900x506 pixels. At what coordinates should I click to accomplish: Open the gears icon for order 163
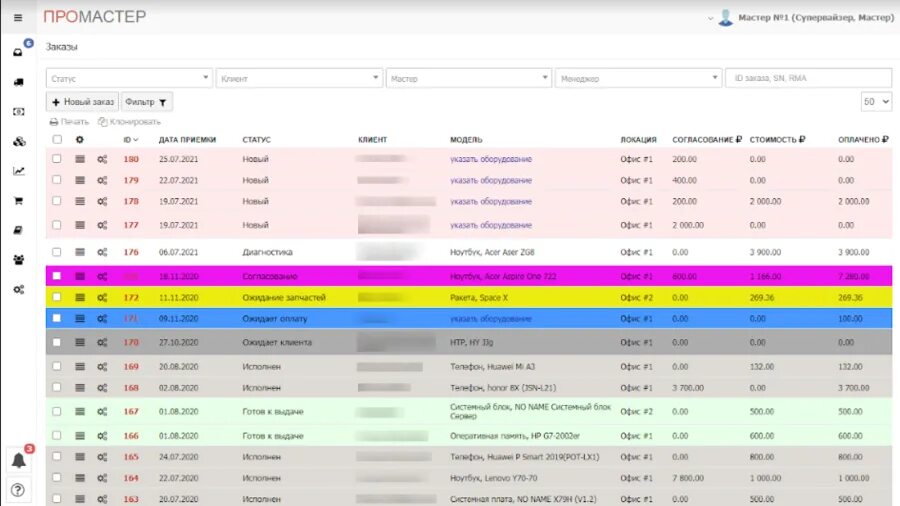[102, 499]
